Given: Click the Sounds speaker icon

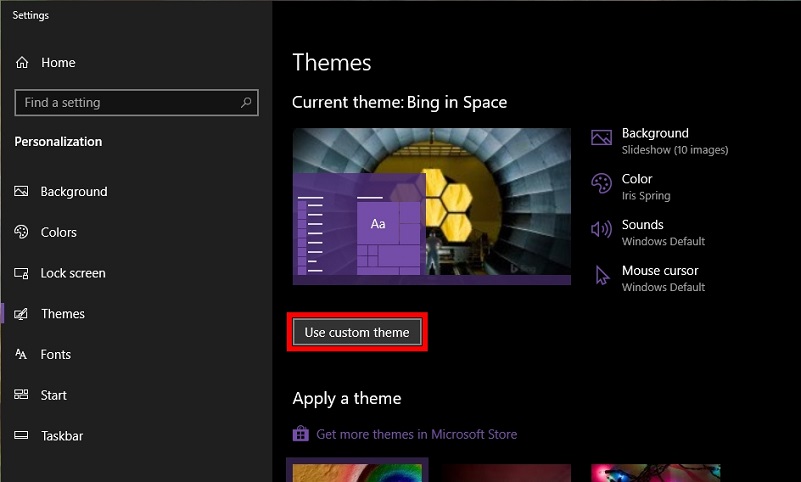Looking at the screenshot, I should 601,229.
